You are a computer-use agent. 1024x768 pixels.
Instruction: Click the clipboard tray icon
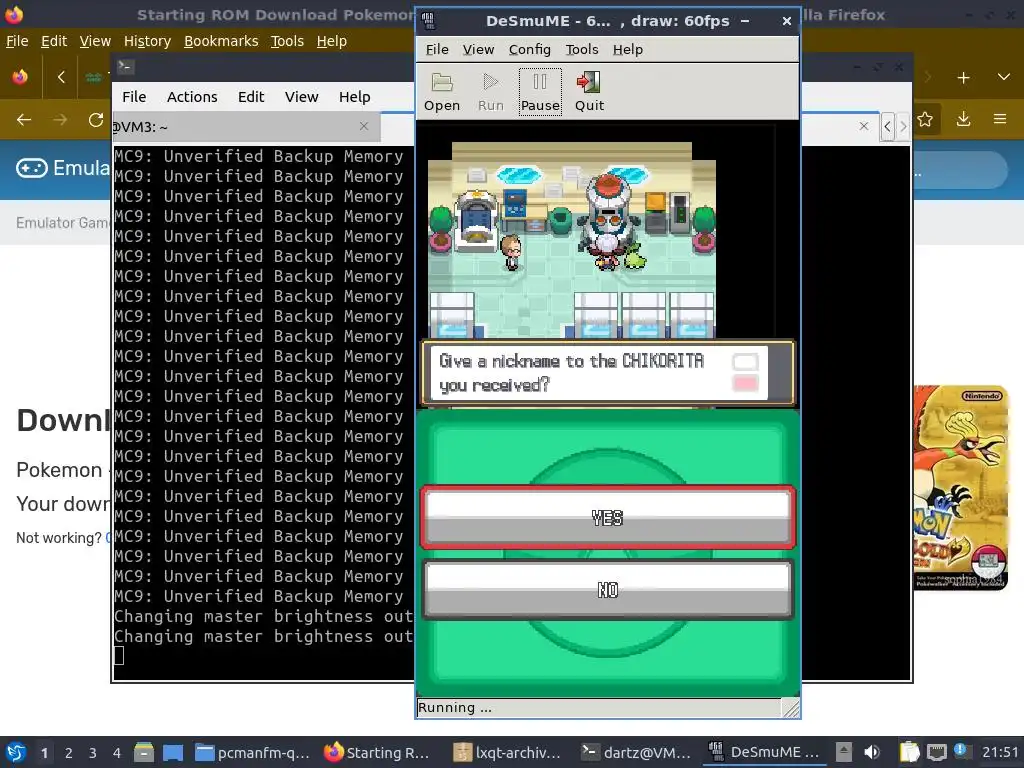[909, 752]
